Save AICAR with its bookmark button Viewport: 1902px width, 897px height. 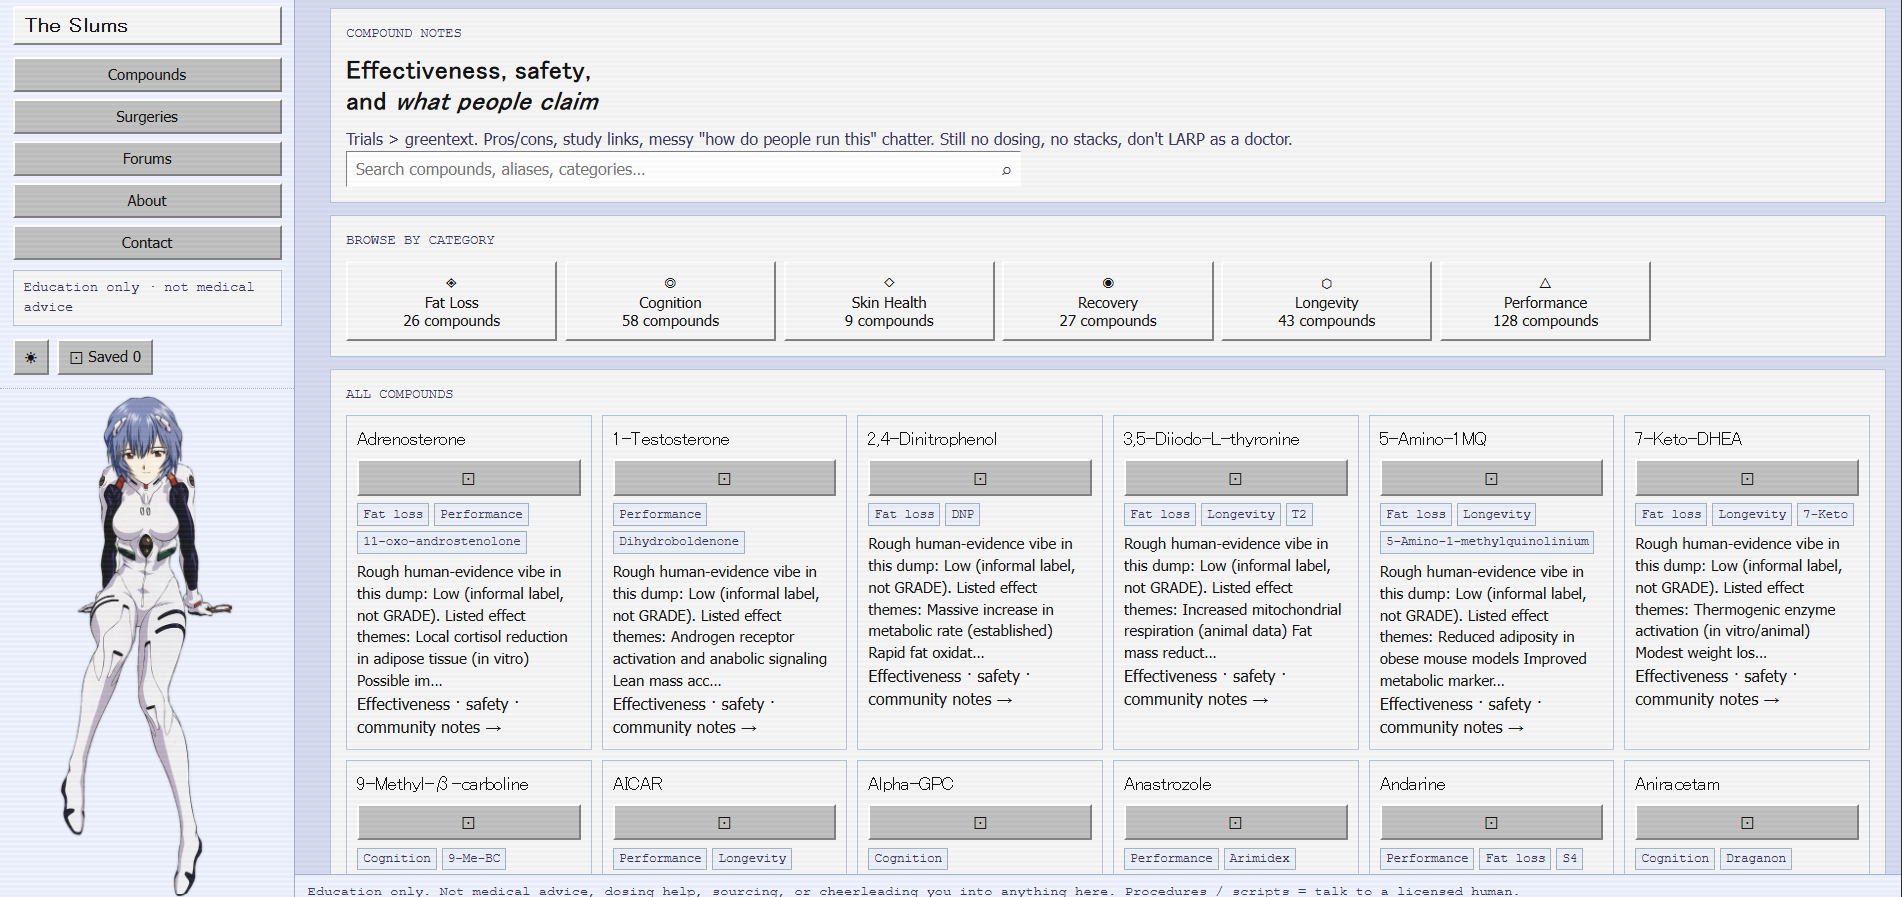pyautogui.click(x=724, y=822)
